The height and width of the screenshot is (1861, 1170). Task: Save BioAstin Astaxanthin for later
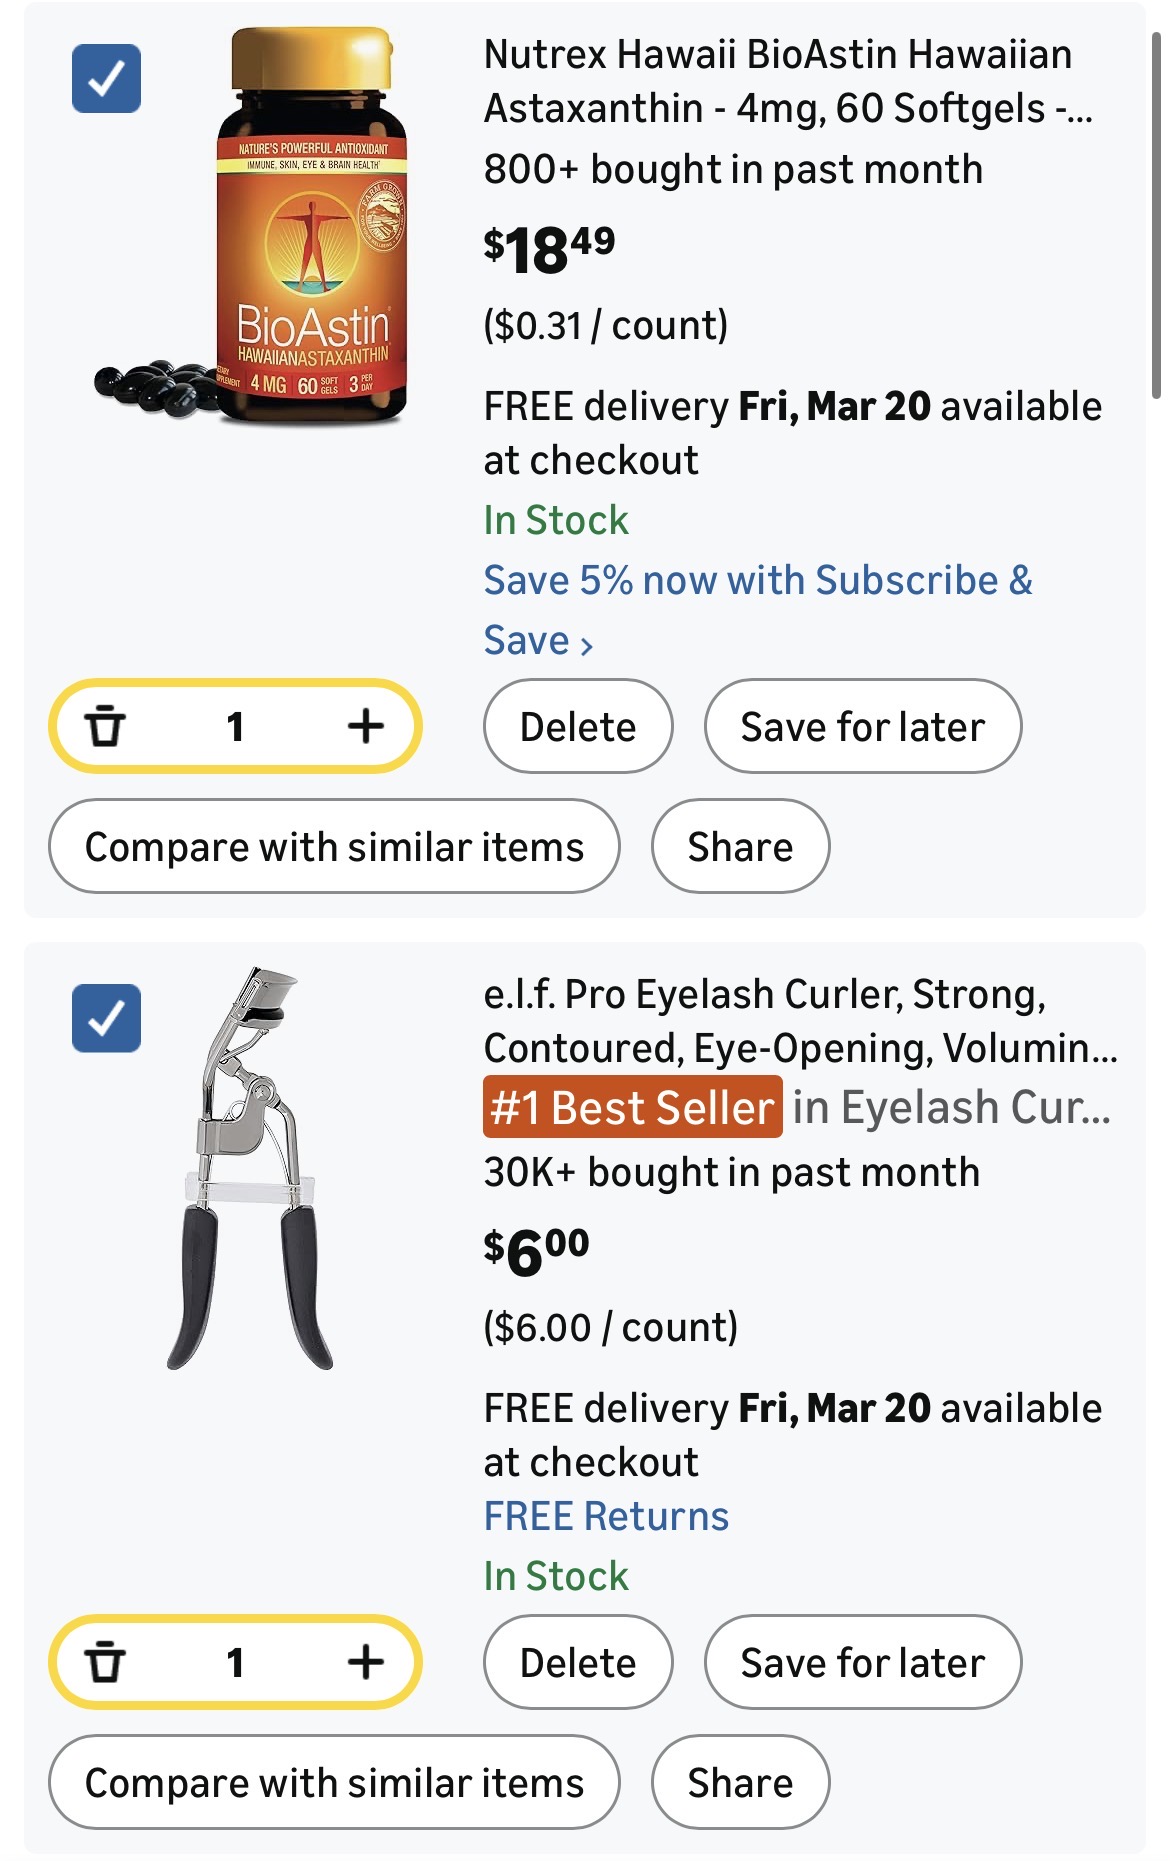tap(862, 726)
